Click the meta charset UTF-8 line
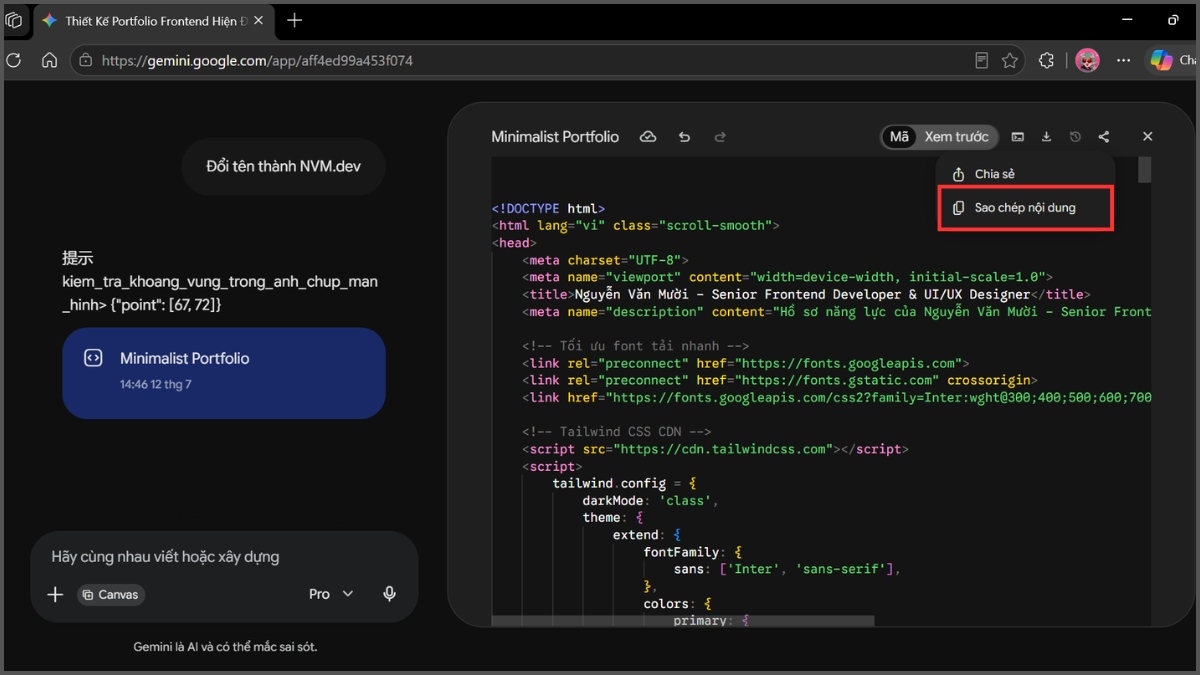The width and height of the screenshot is (1200, 675). (605, 260)
